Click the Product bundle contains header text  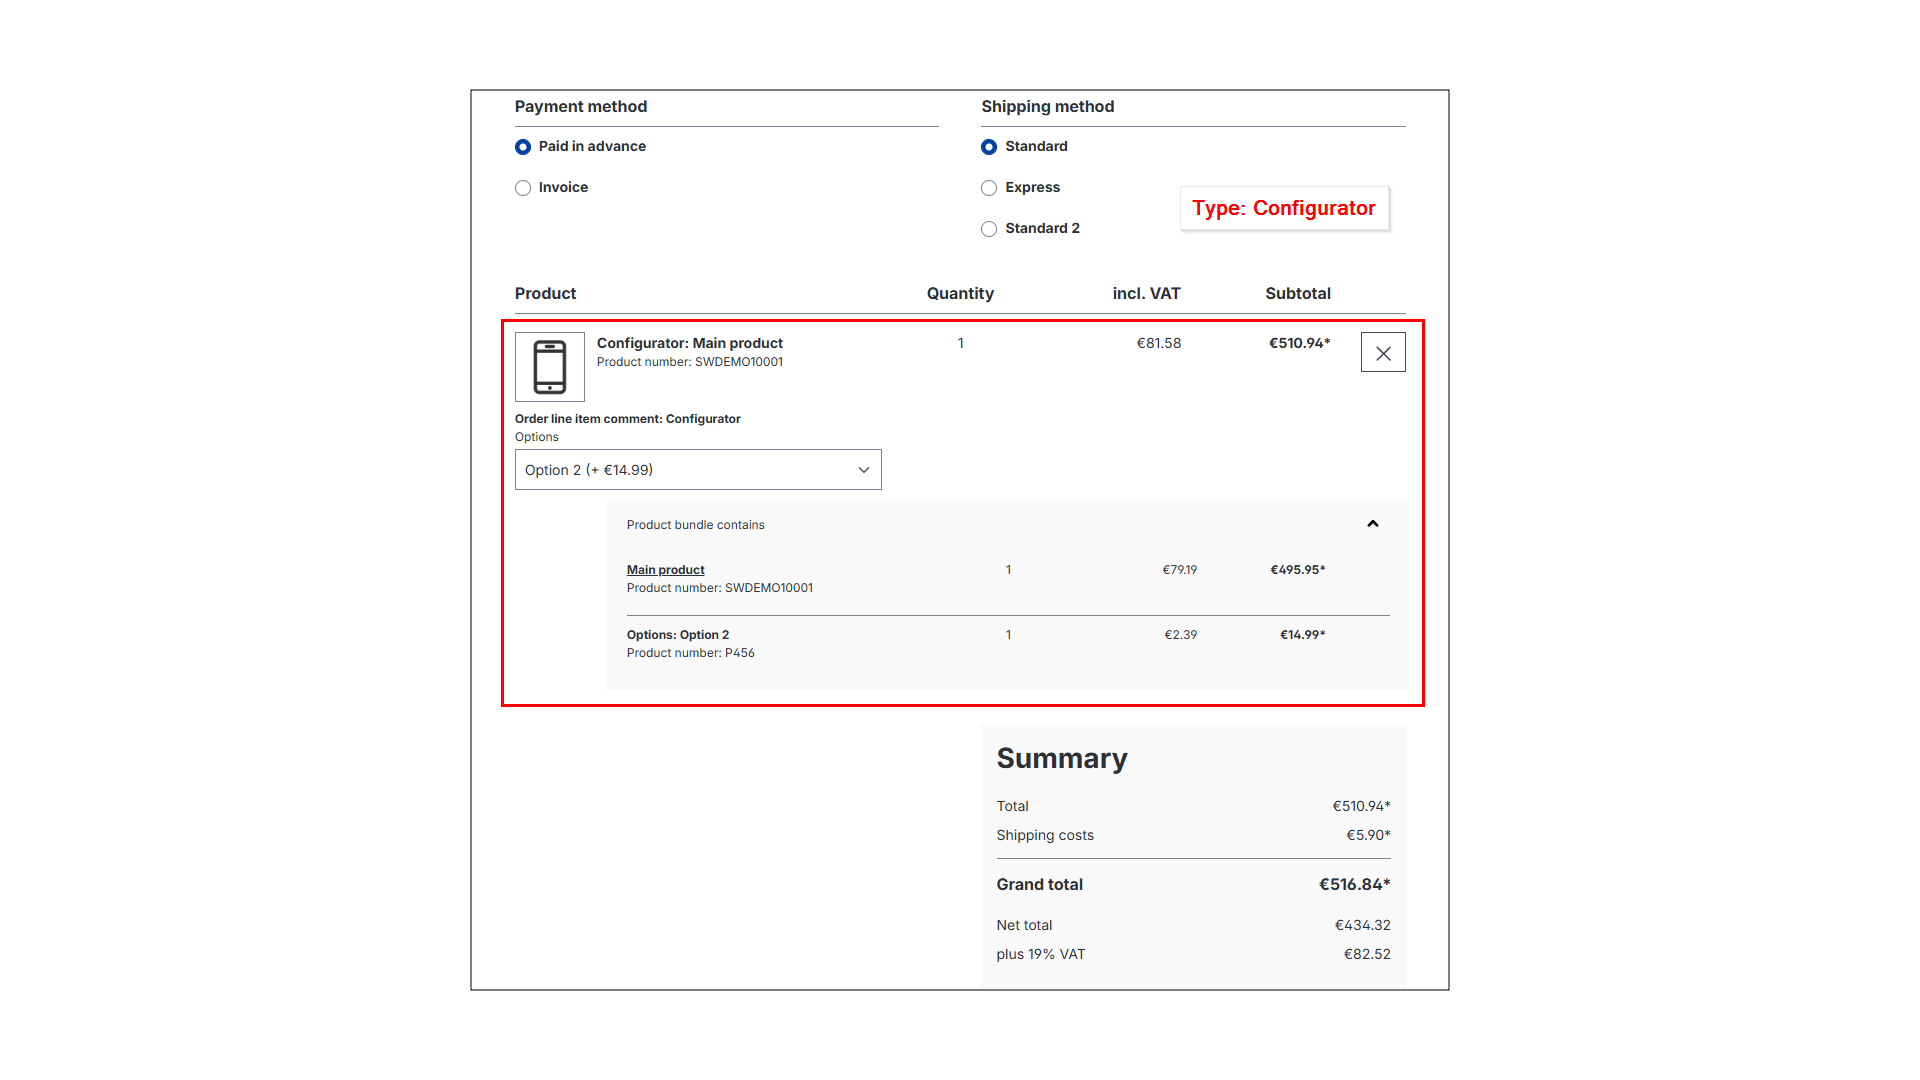coord(695,525)
